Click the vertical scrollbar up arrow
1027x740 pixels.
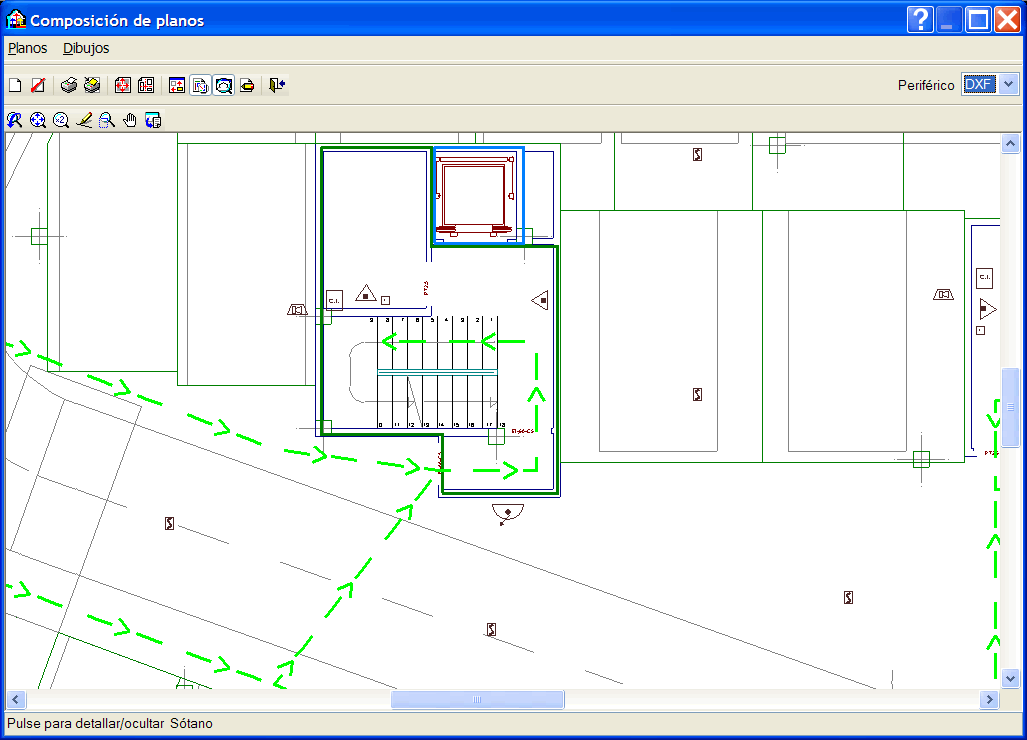[1010, 143]
